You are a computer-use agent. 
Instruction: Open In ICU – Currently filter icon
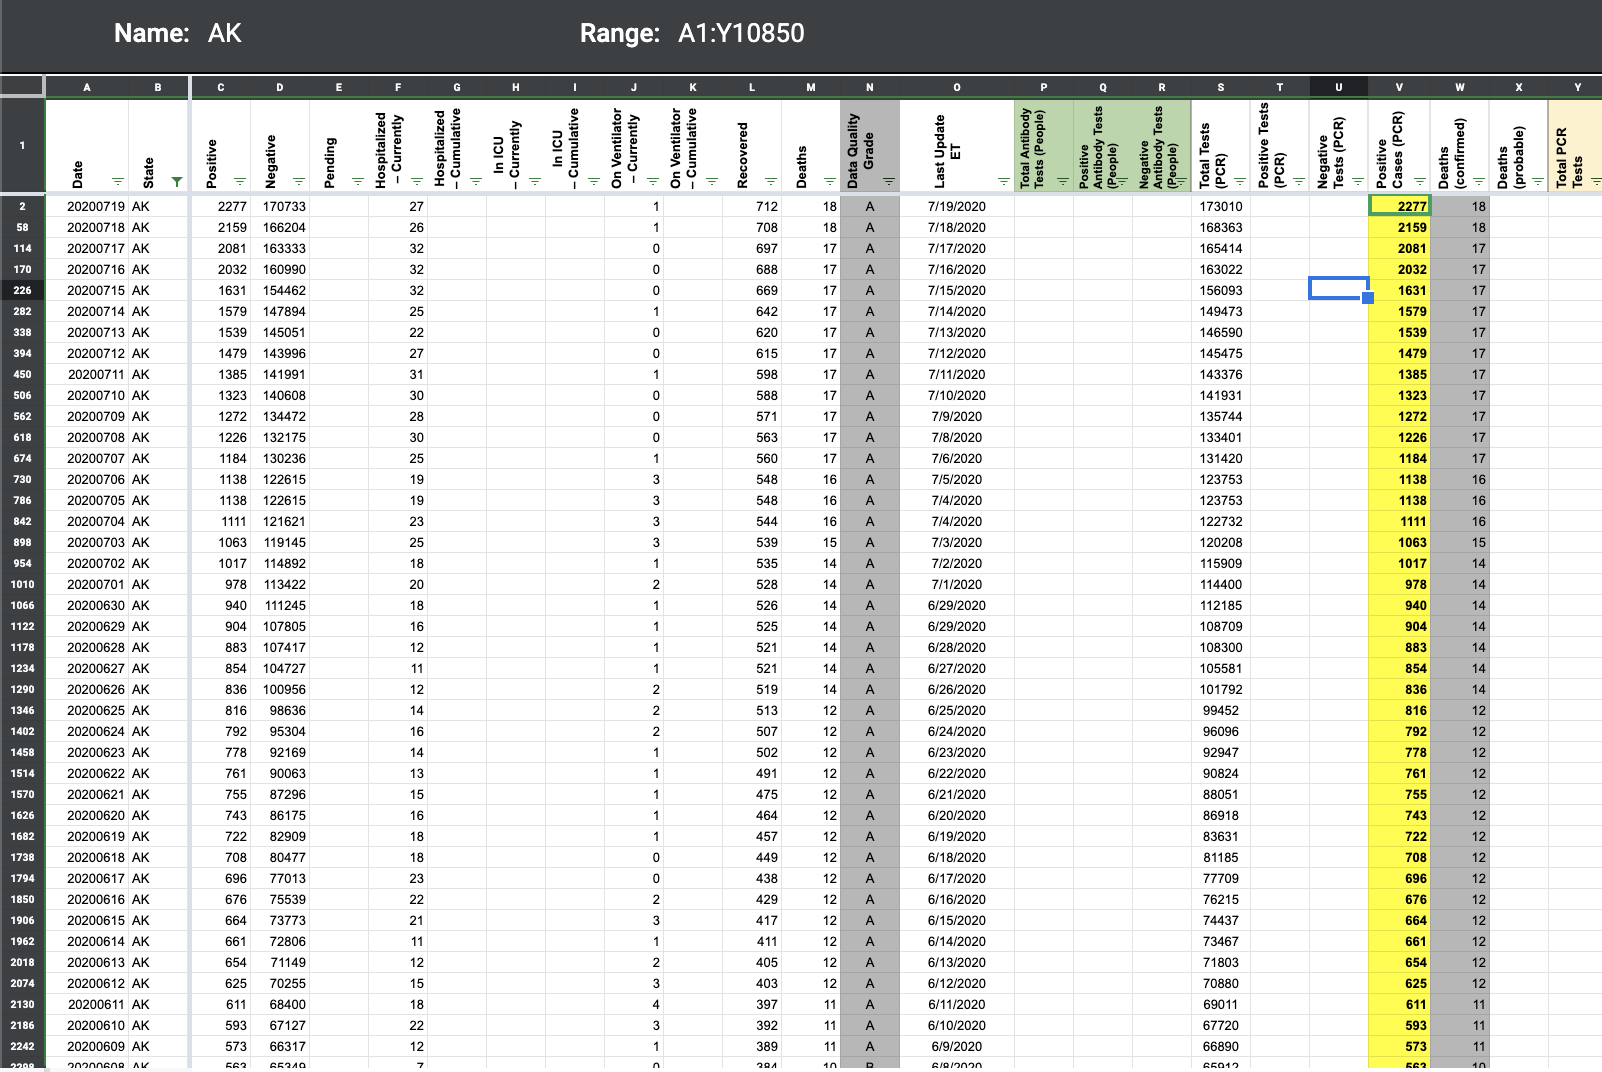point(535,182)
